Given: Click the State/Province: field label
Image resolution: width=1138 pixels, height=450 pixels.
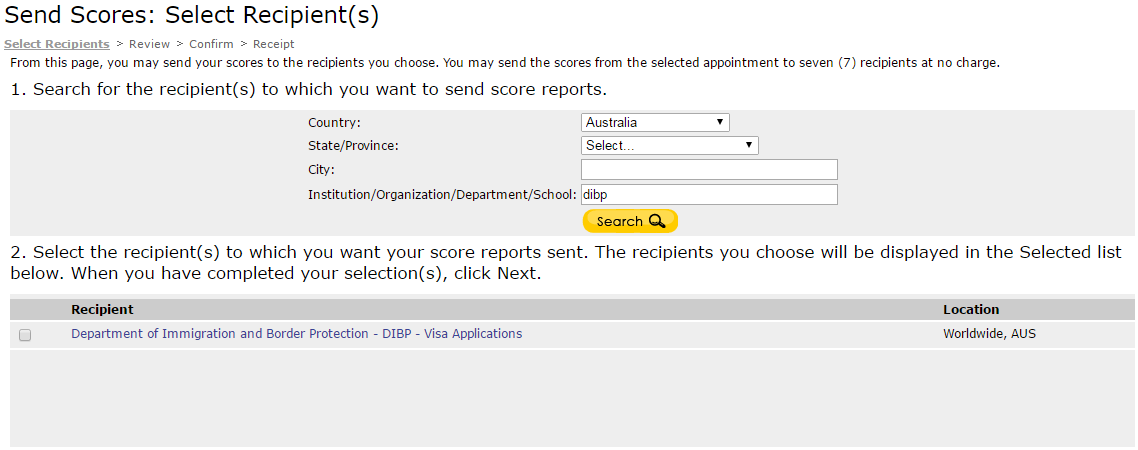Looking at the screenshot, I should tap(353, 146).
